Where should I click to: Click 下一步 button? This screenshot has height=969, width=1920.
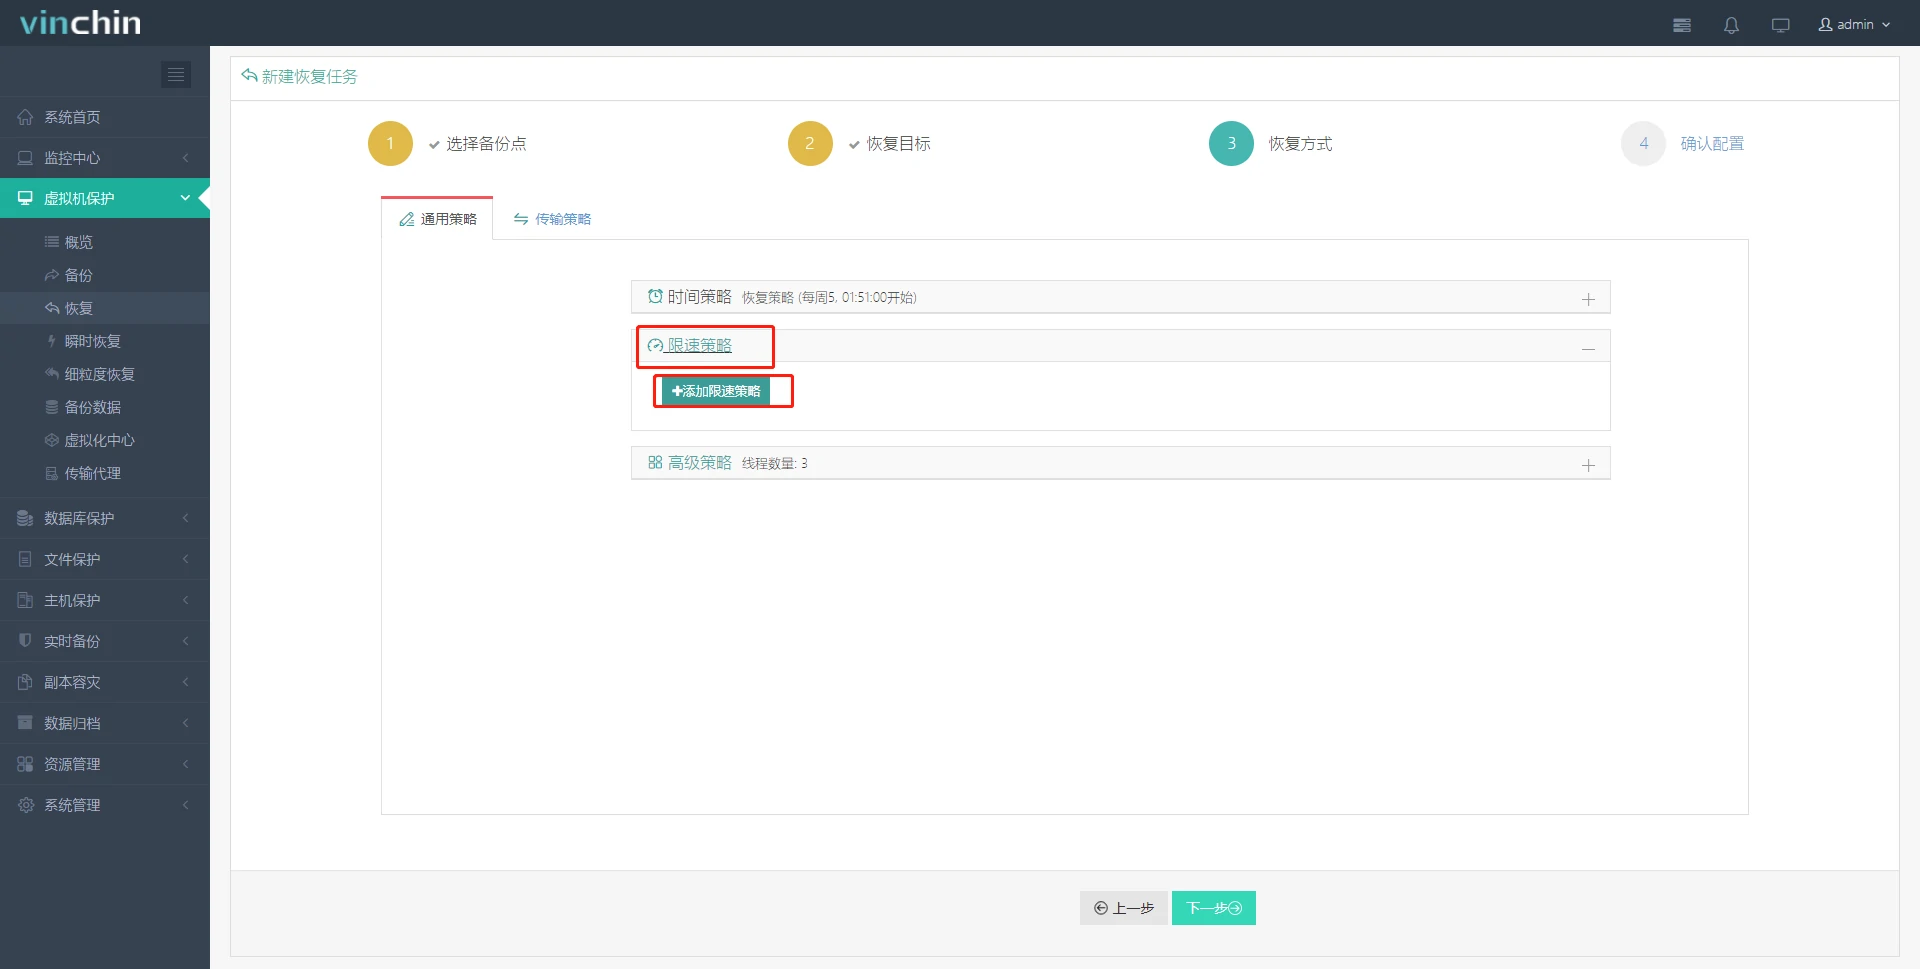click(x=1214, y=908)
